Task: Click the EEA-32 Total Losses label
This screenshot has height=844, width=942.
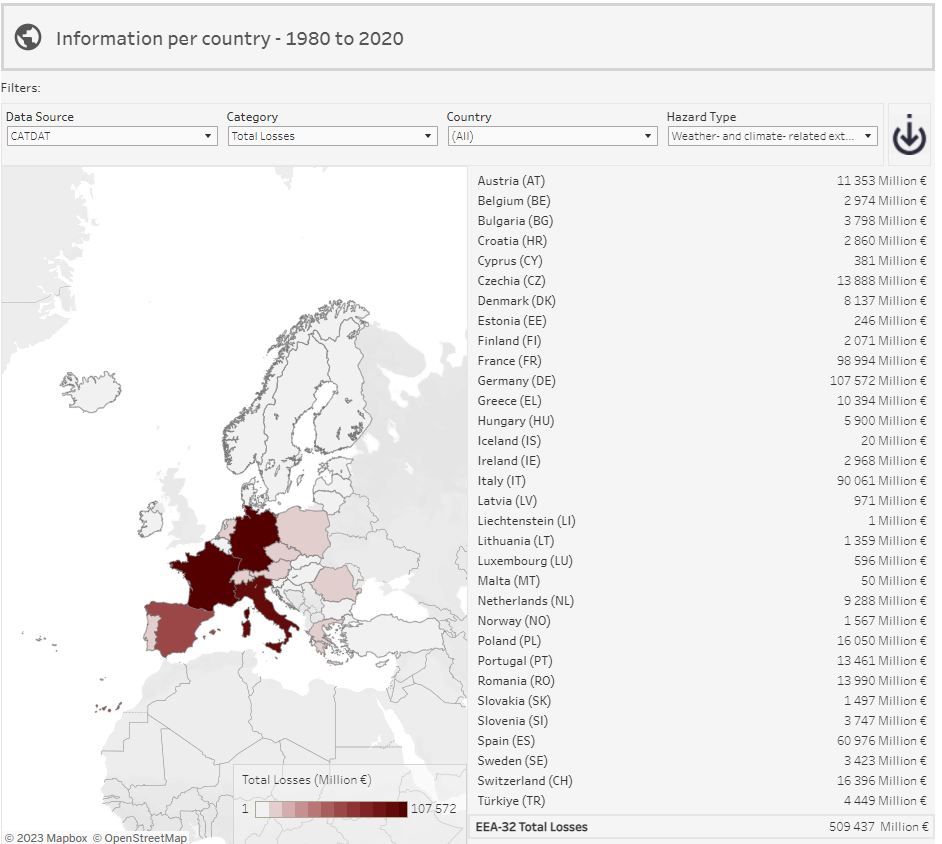Action: click(532, 827)
